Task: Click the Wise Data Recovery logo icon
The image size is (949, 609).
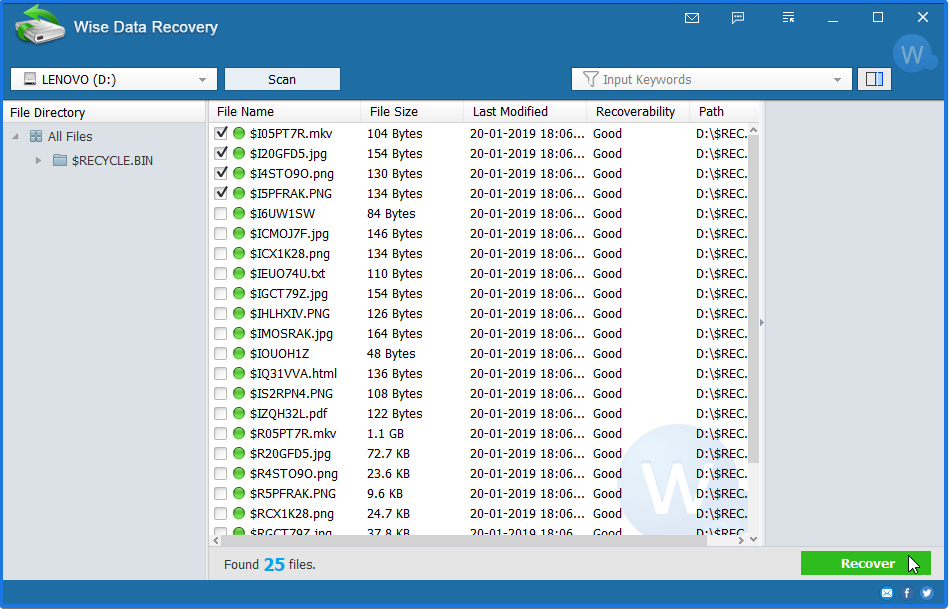Action: [40, 25]
